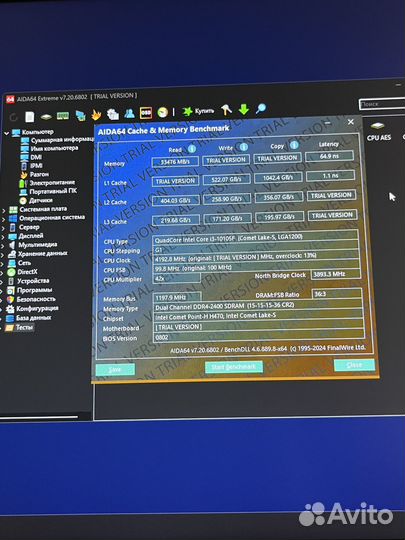Screen dimensions: 405x540
Task: Click the Report page icon in toolbar
Action: coord(30,117)
